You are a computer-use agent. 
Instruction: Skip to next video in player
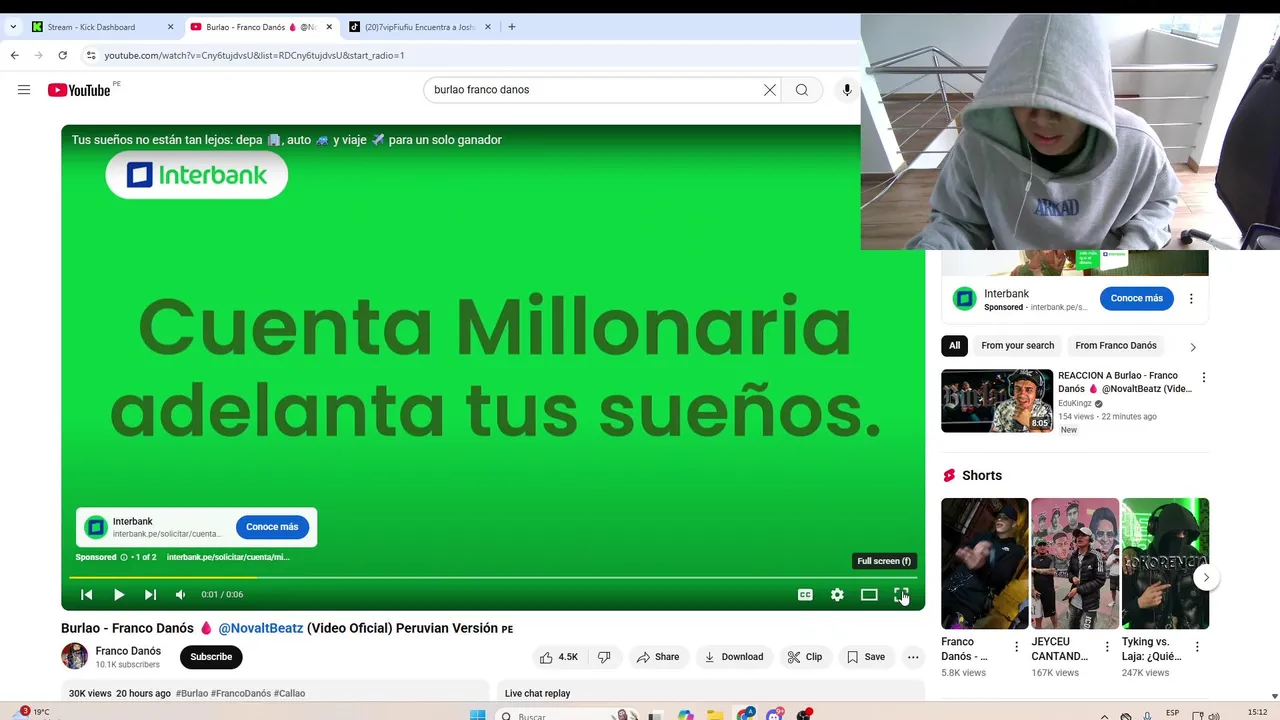point(150,594)
